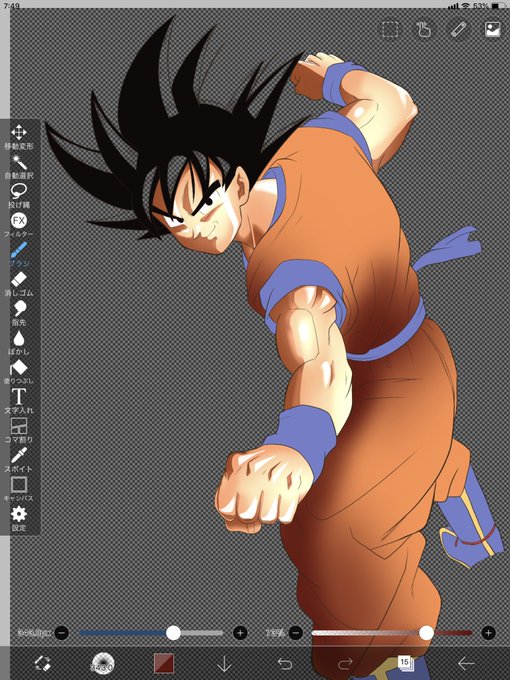Click the brush thickness slider track
This screenshot has height=680, width=510.
(151, 633)
